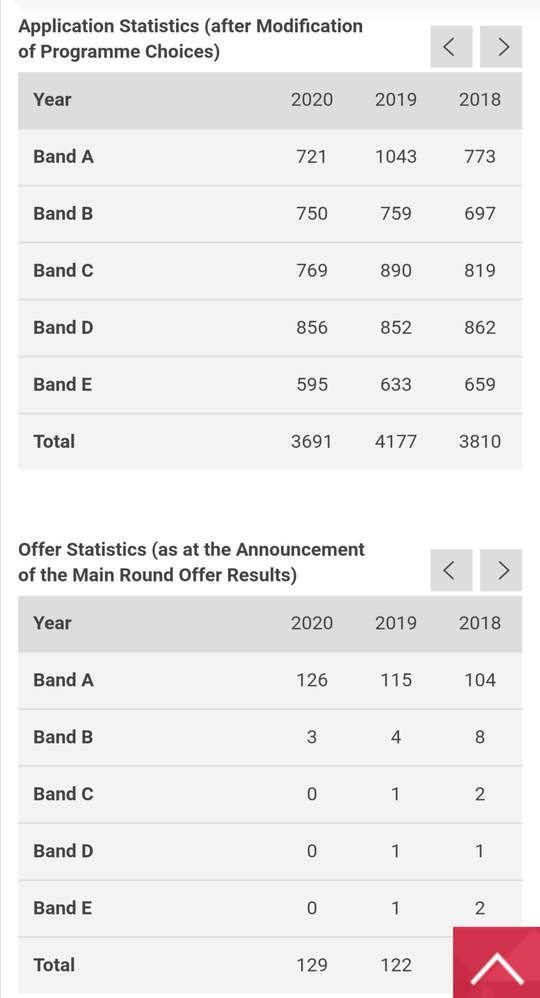
Task: Click Band A row label in Application Statistics
Action: [x=63, y=157]
